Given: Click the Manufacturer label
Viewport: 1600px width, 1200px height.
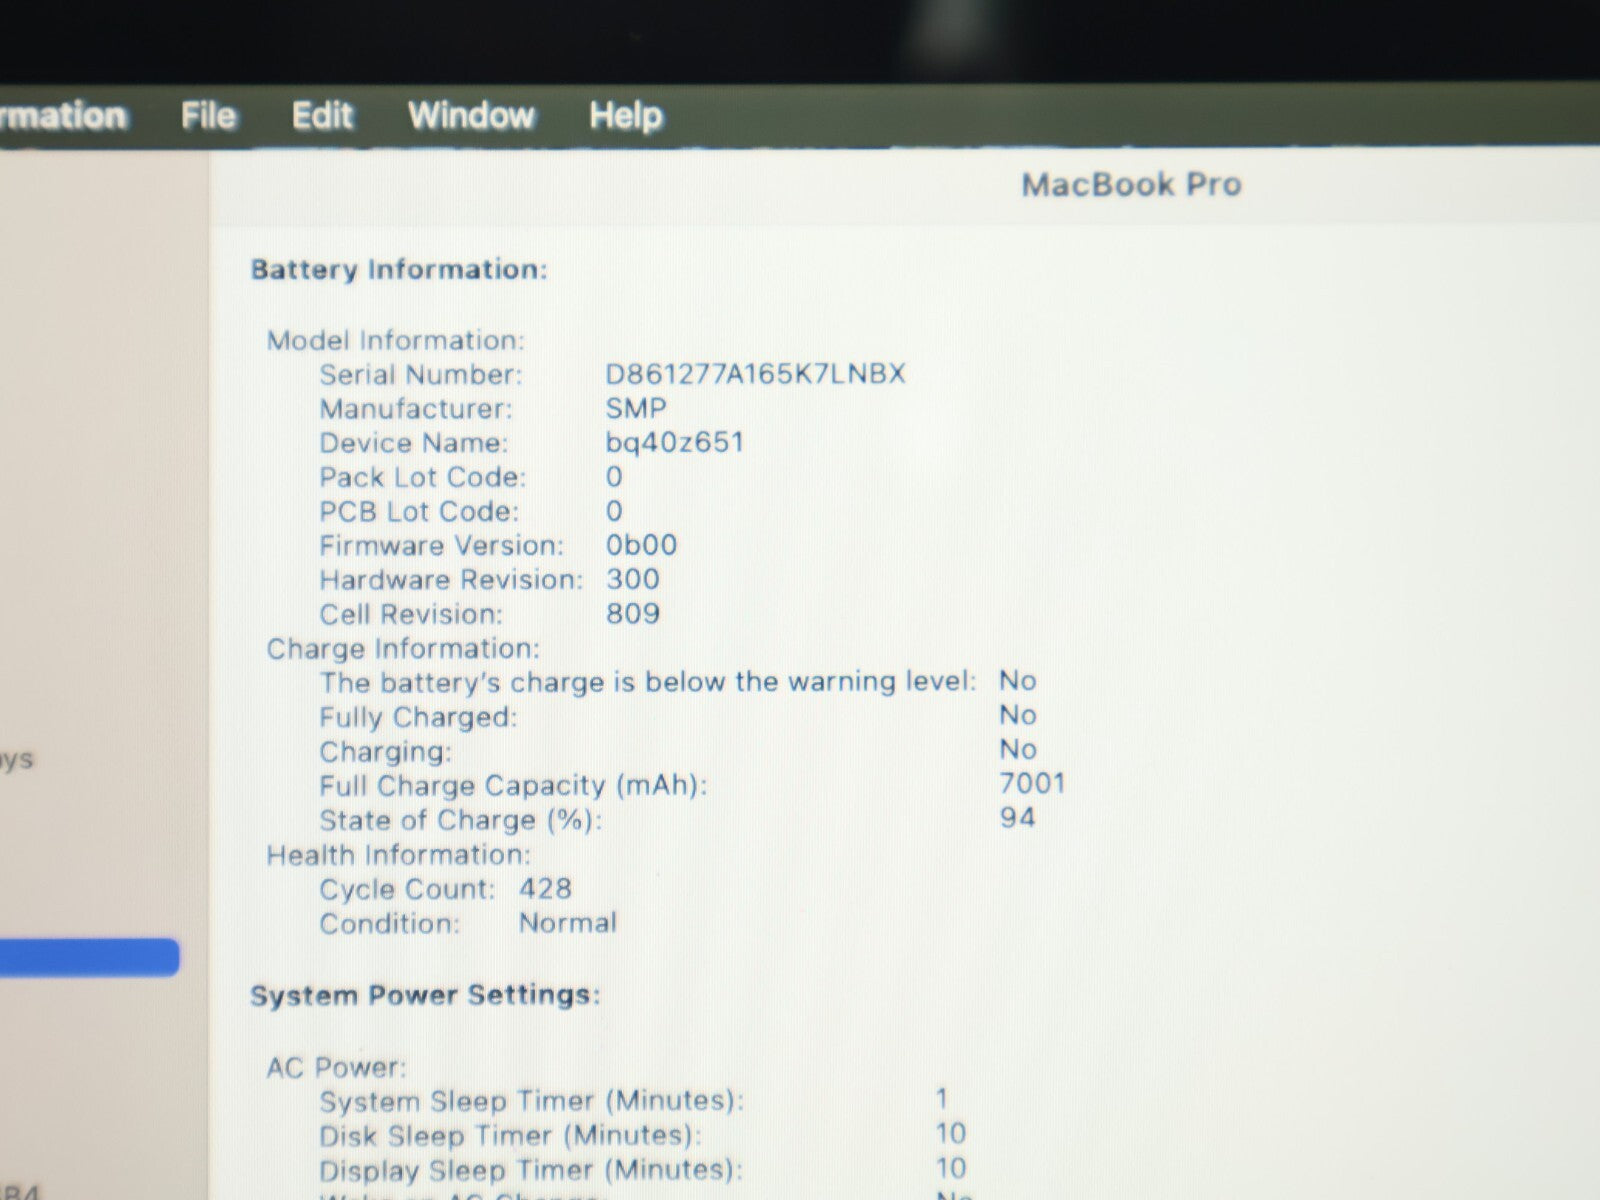Looking at the screenshot, I should (x=415, y=409).
